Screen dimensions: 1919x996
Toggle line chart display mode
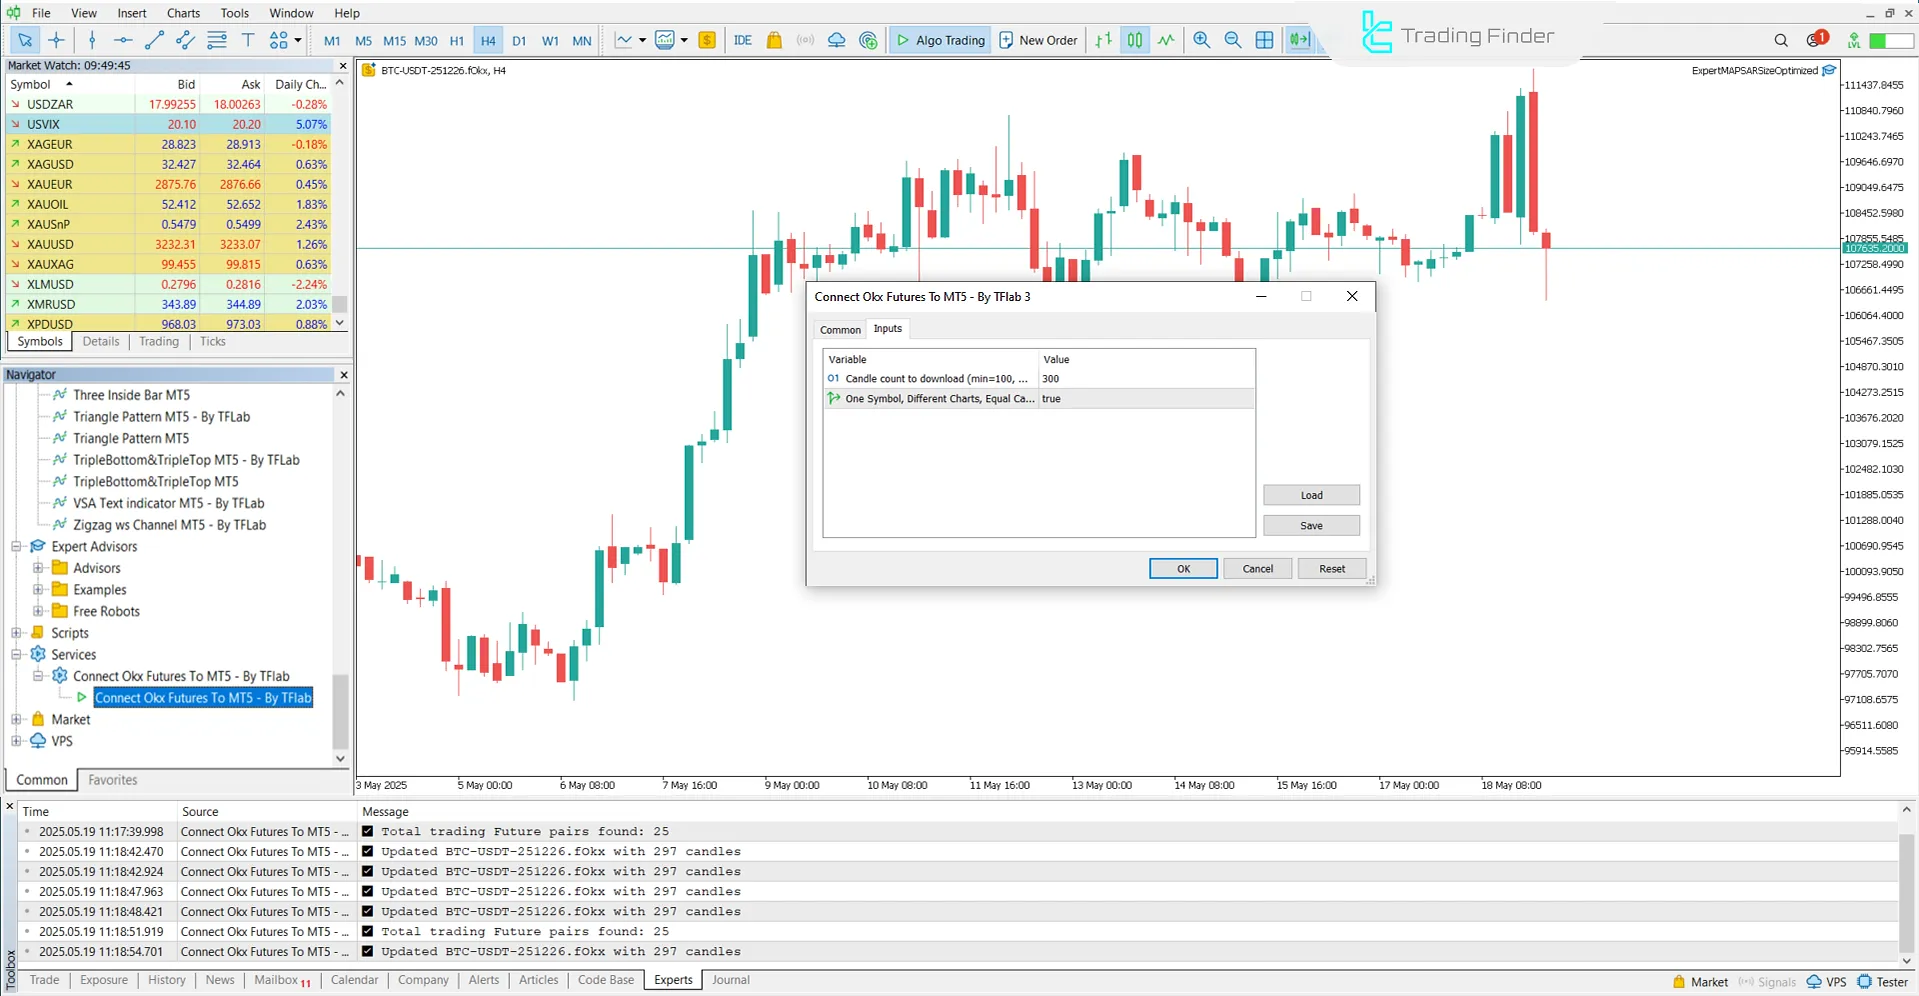[1166, 40]
